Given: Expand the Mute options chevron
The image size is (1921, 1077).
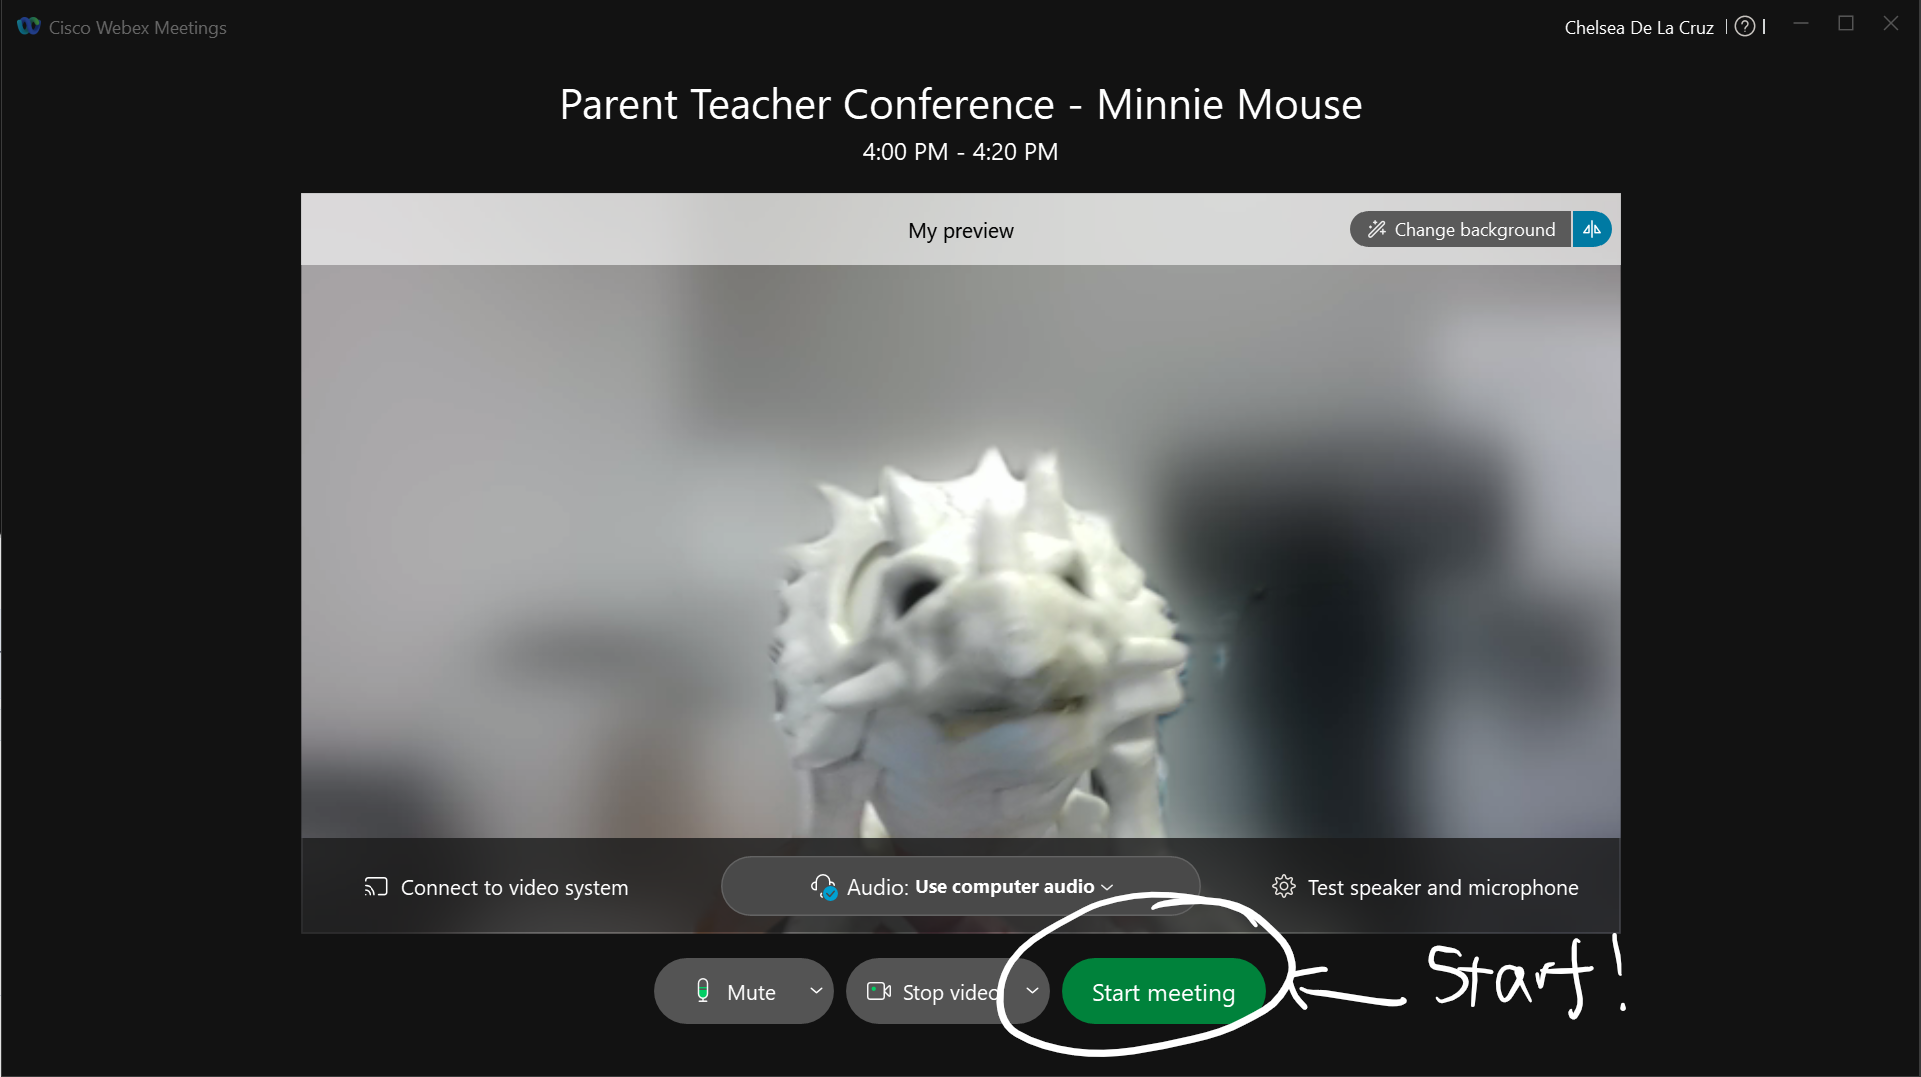Looking at the screenshot, I should [816, 991].
